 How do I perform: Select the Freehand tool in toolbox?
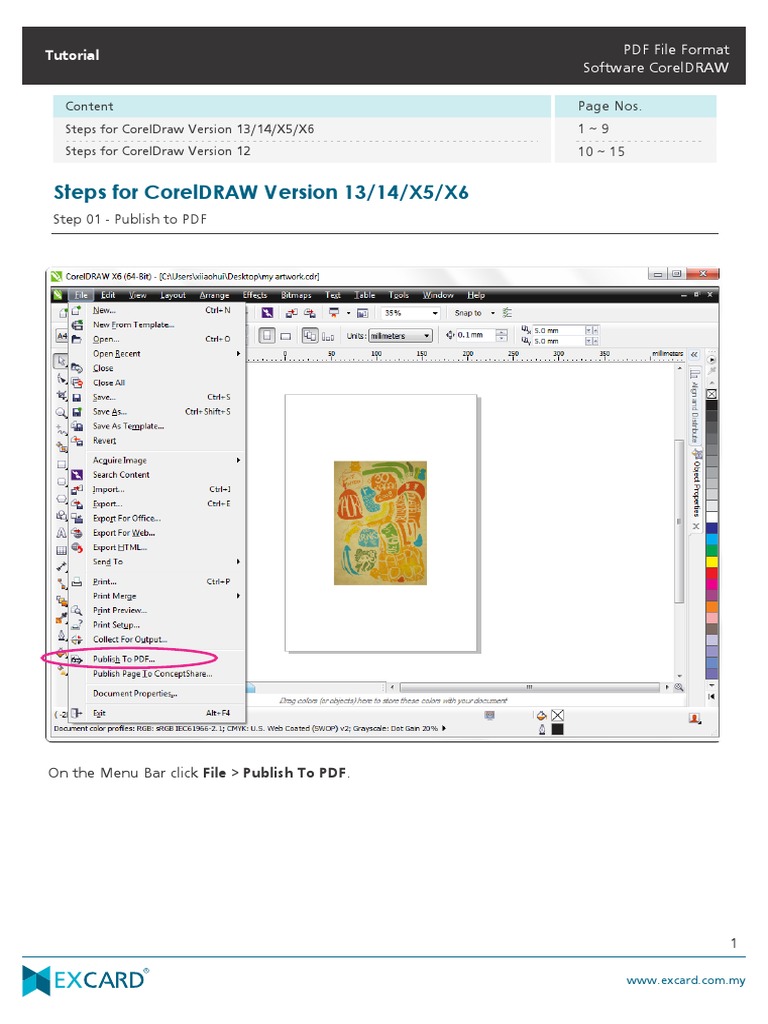coord(61,430)
